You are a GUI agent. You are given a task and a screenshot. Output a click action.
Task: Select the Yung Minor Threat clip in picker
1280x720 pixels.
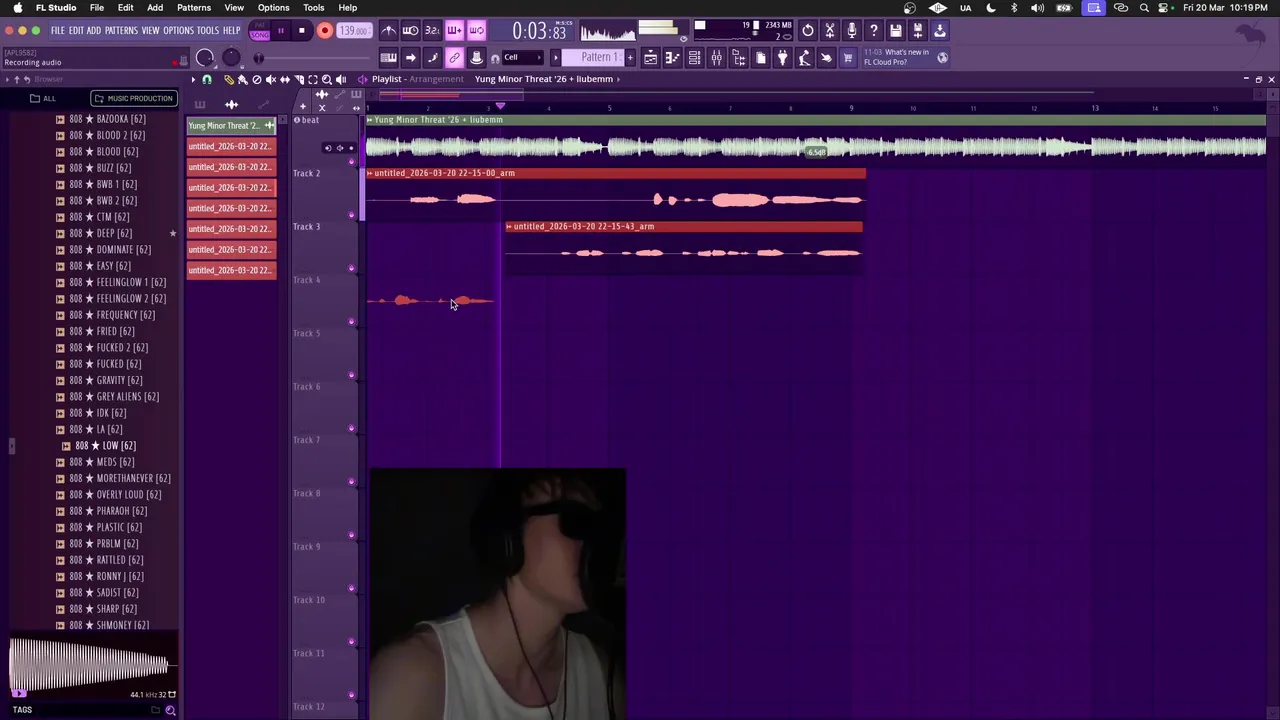pyautogui.click(x=231, y=126)
